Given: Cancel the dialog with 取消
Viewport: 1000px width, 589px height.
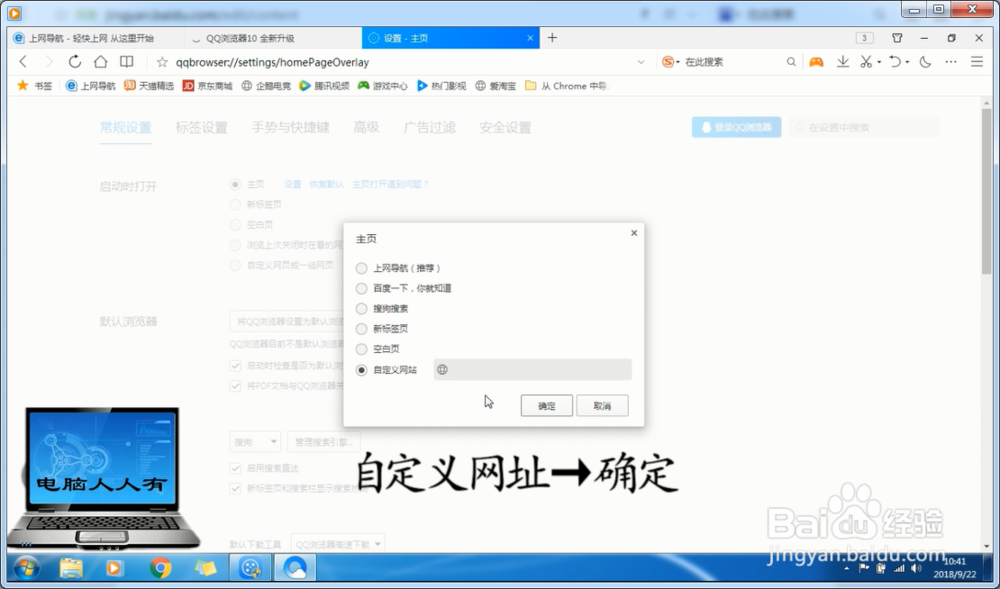Looking at the screenshot, I should (602, 405).
